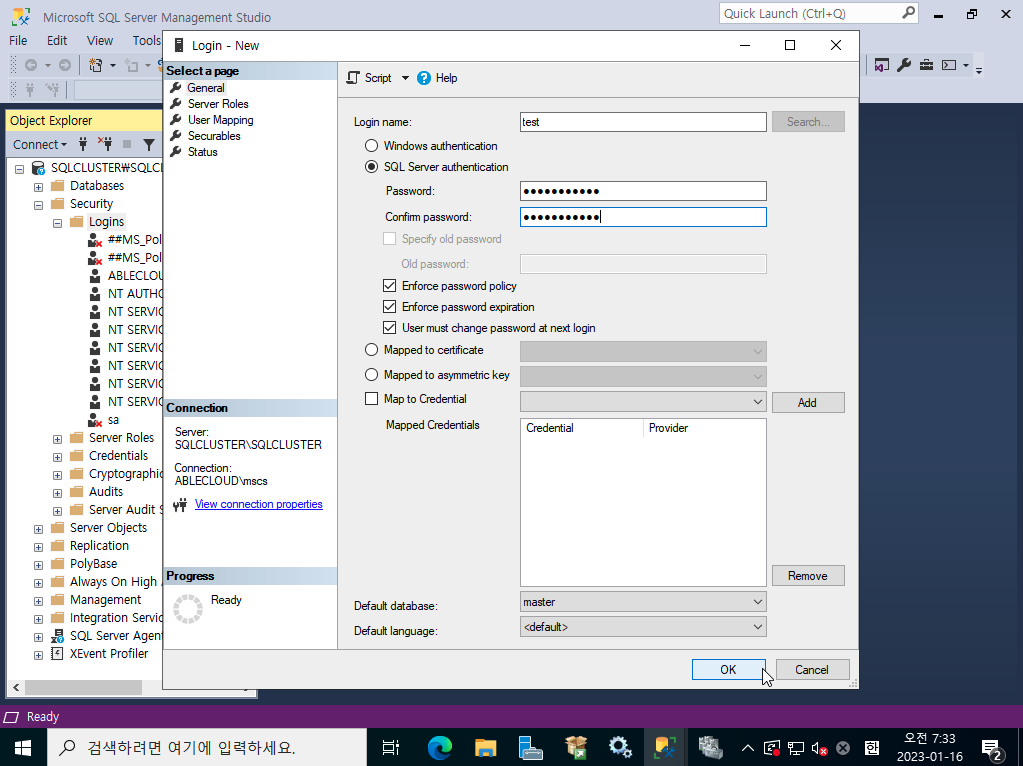Click the Script icon in dialog toolbar

(353, 78)
